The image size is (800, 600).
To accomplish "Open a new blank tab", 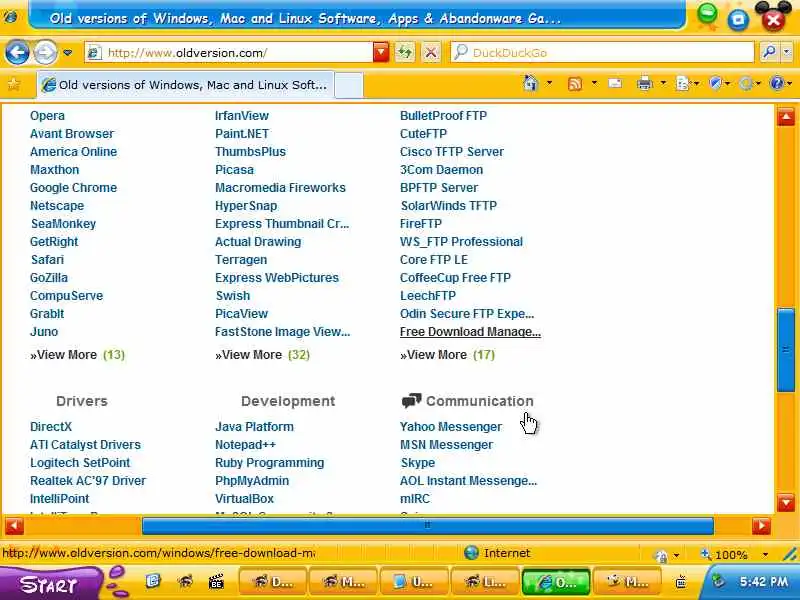I will point(349,85).
